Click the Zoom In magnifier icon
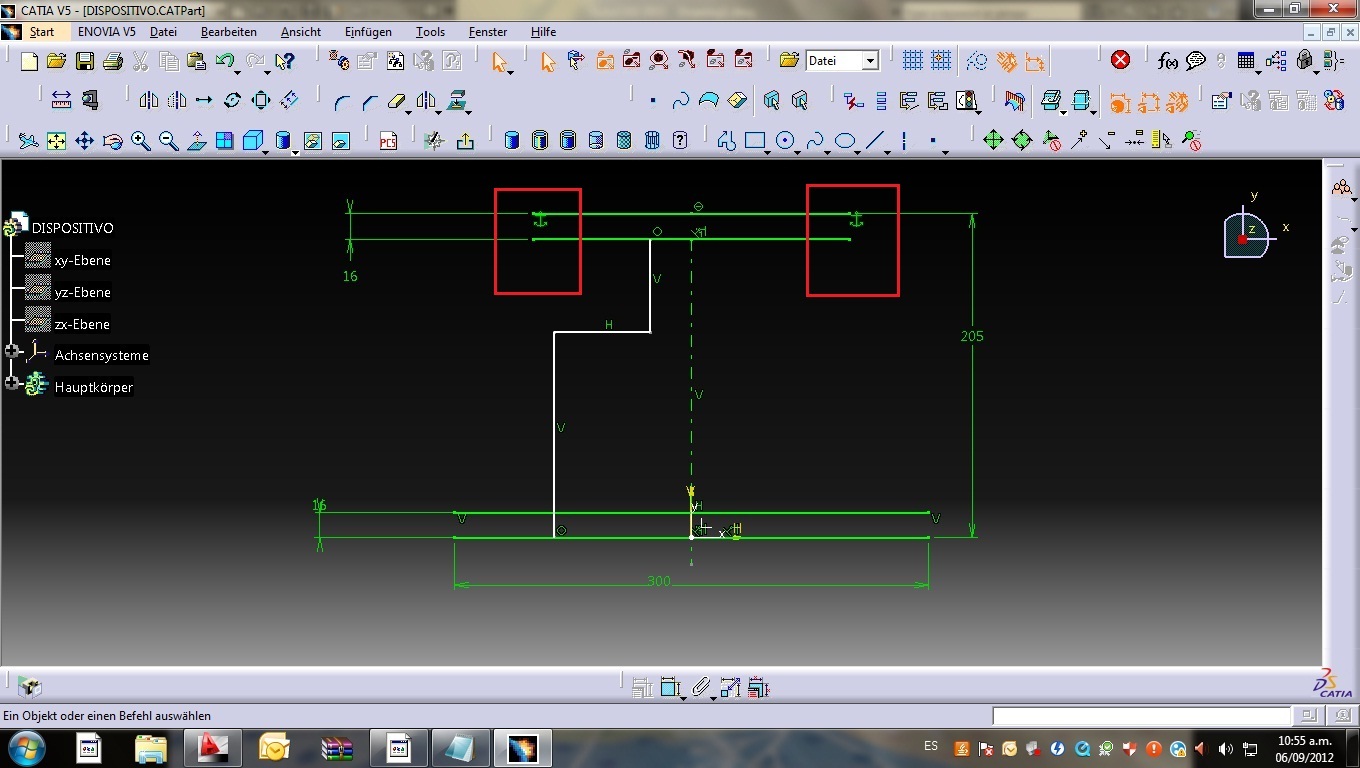1360x768 pixels. (141, 141)
